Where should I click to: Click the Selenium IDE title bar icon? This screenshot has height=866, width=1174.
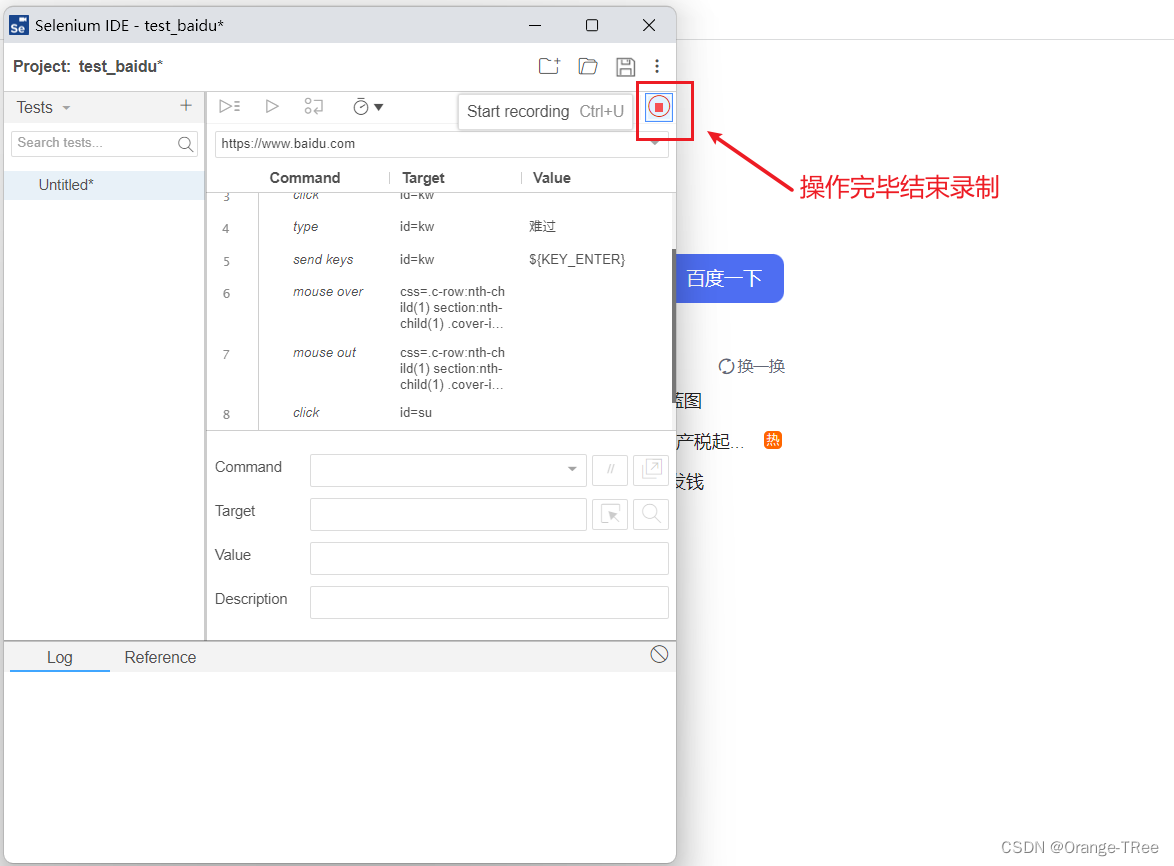pyautogui.click(x=19, y=25)
